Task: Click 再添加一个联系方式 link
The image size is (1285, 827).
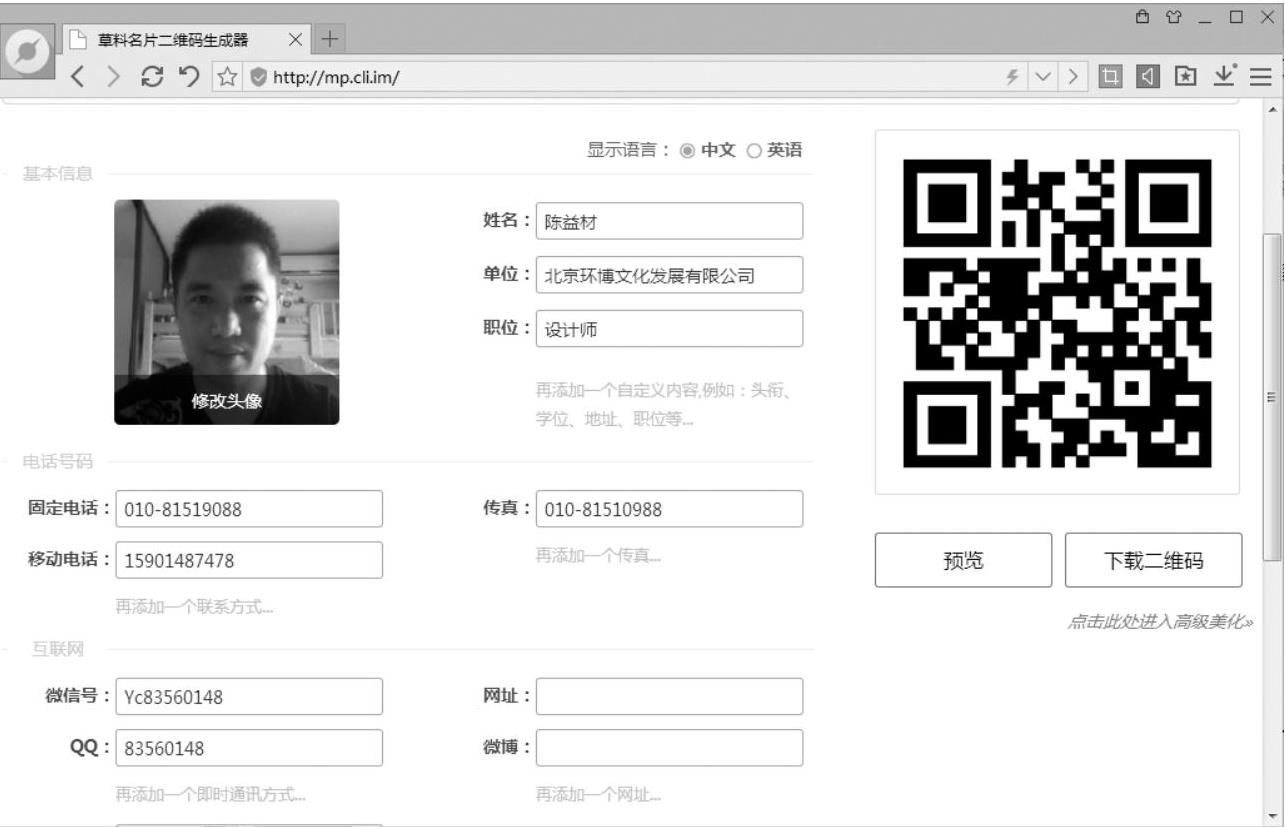Action: (194, 607)
